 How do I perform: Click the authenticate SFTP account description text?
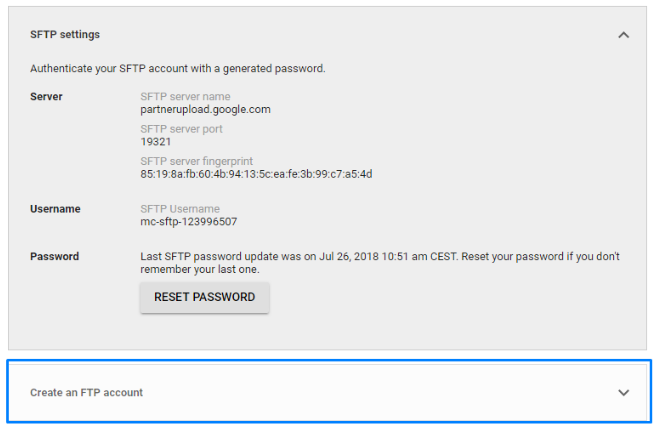pos(178,69)
